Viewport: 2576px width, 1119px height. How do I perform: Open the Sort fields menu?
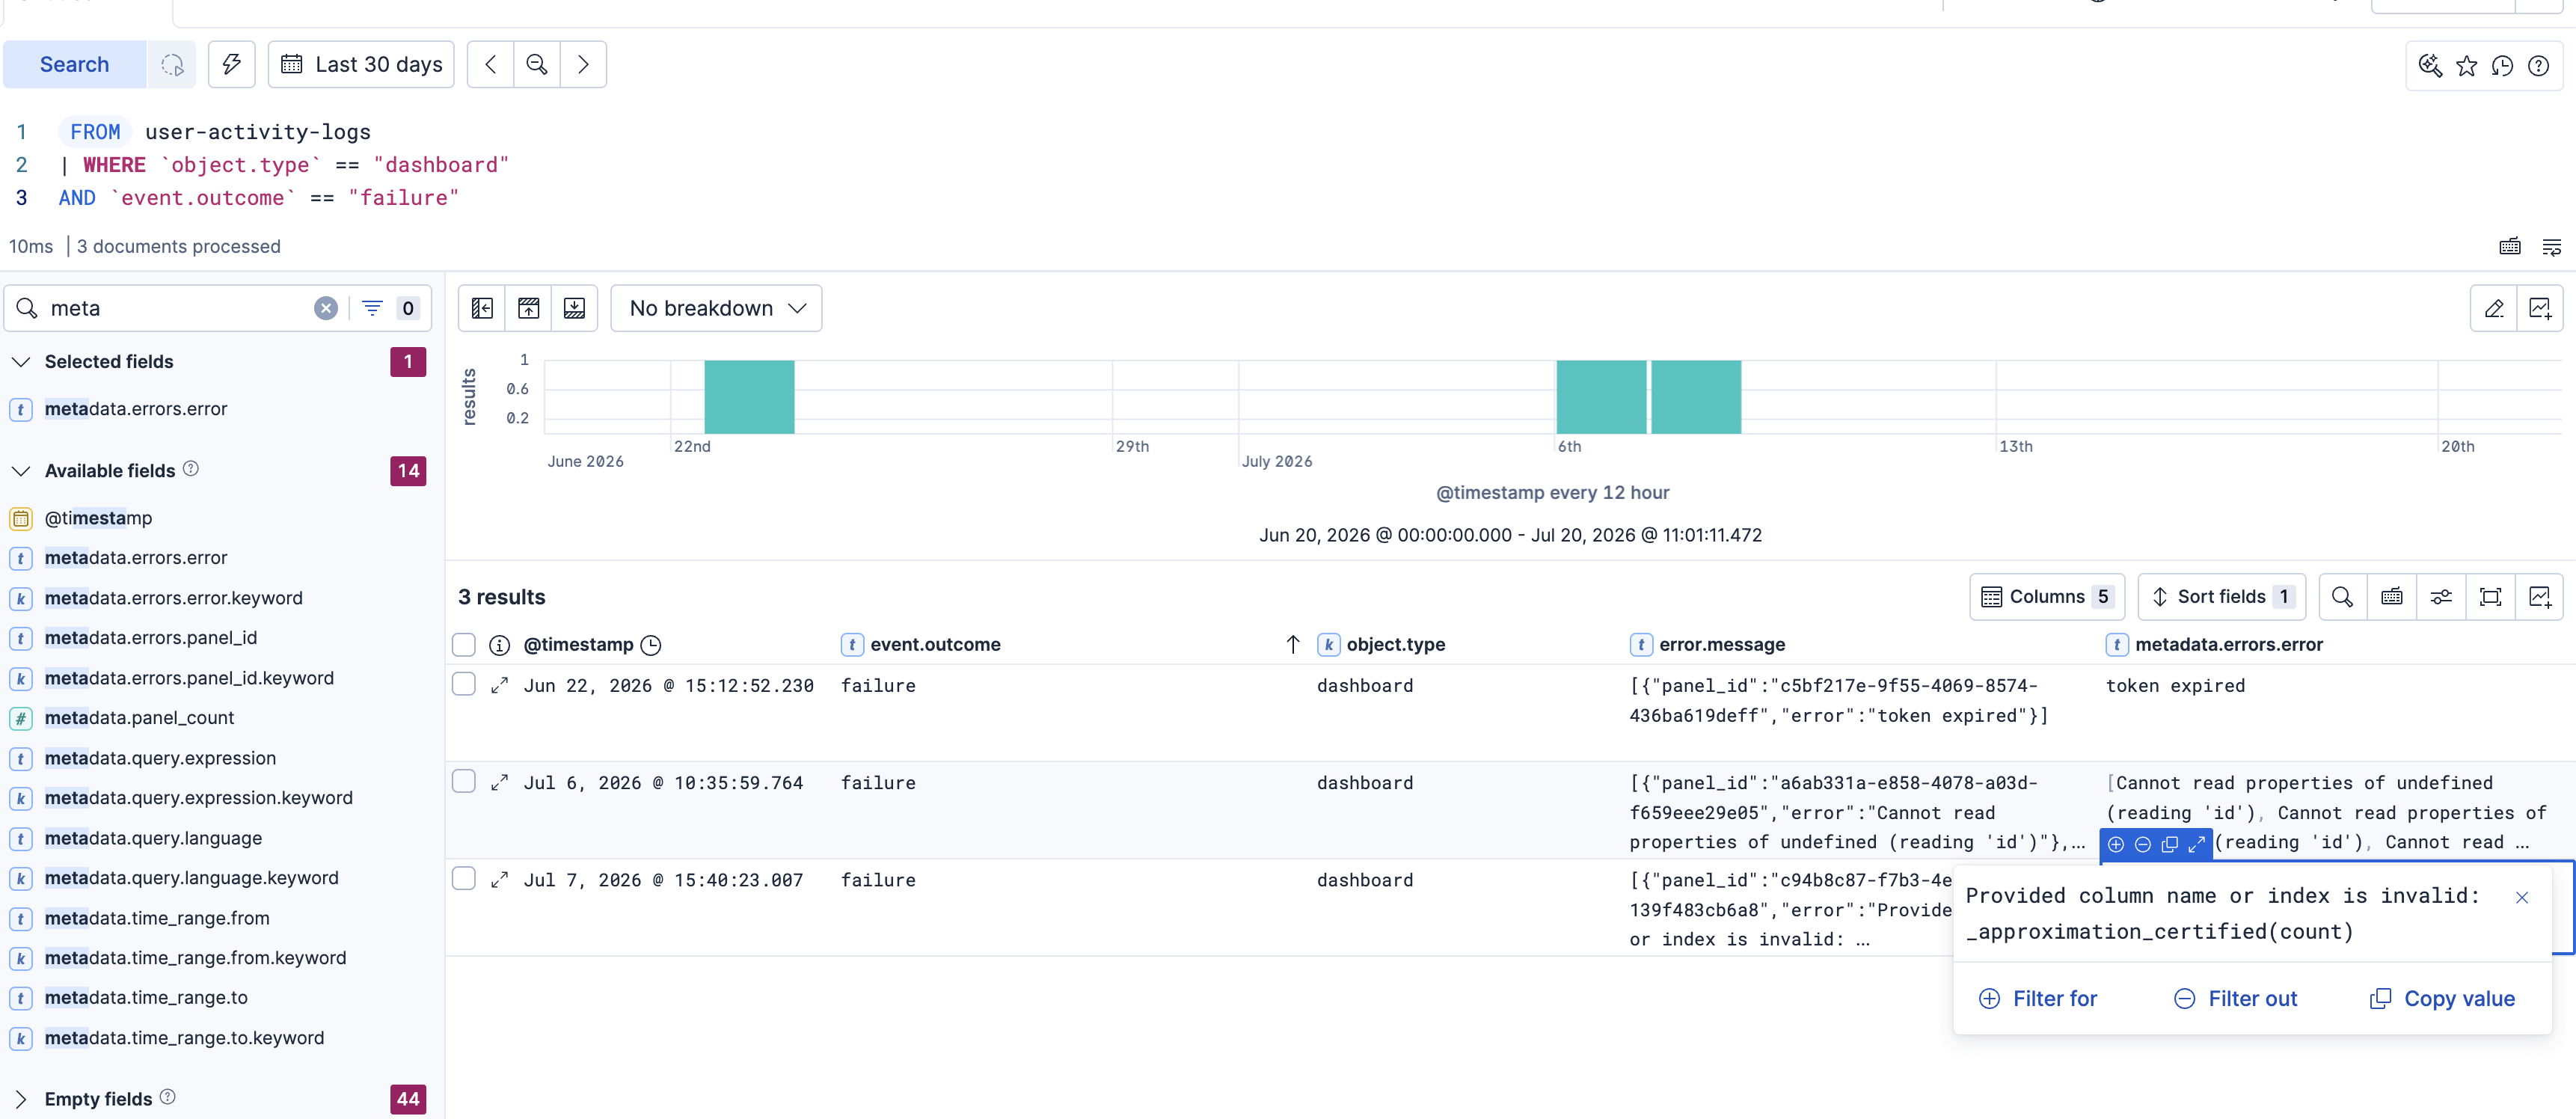(2221, 597)
